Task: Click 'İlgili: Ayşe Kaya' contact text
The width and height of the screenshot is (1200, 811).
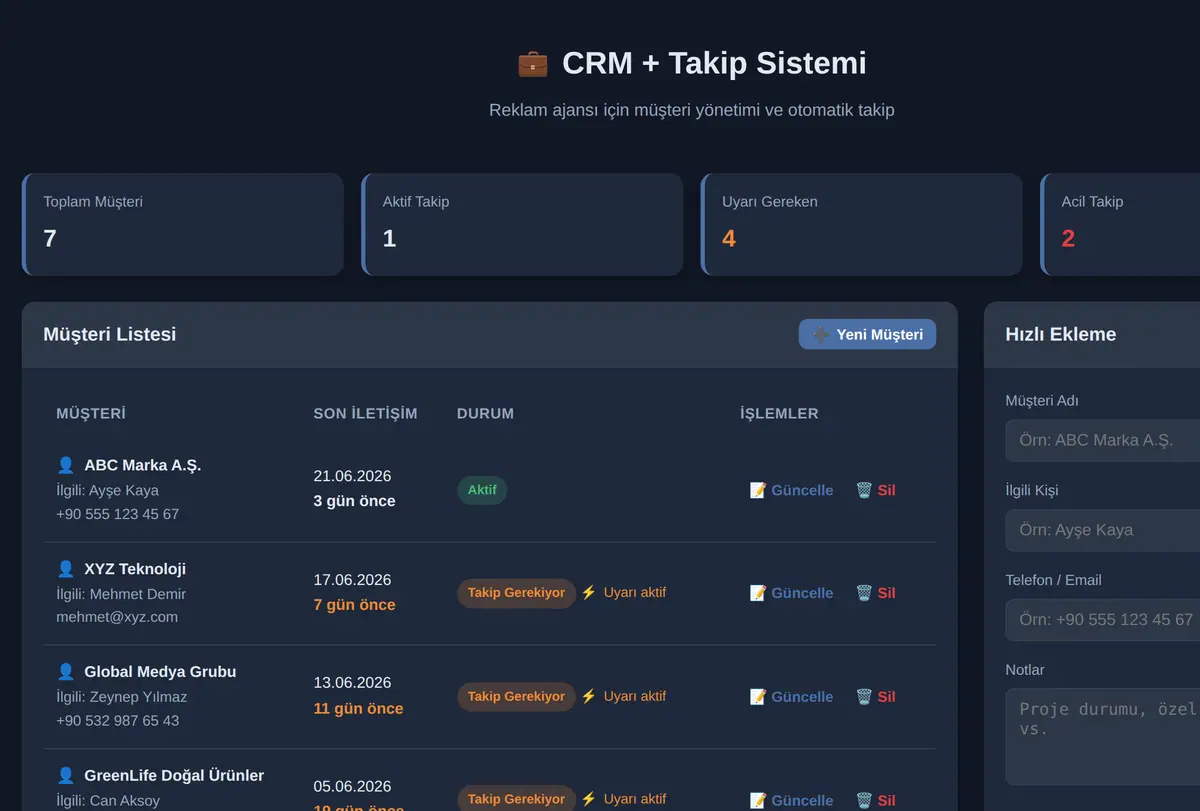Action: (x=107, y=490)
